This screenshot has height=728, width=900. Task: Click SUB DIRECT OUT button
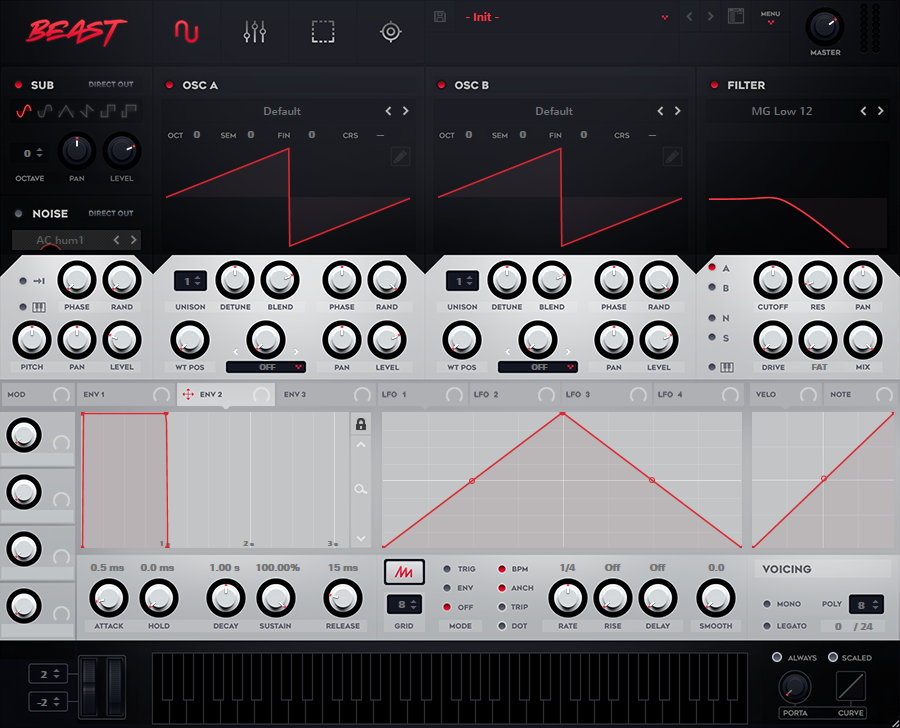[111, 84]
